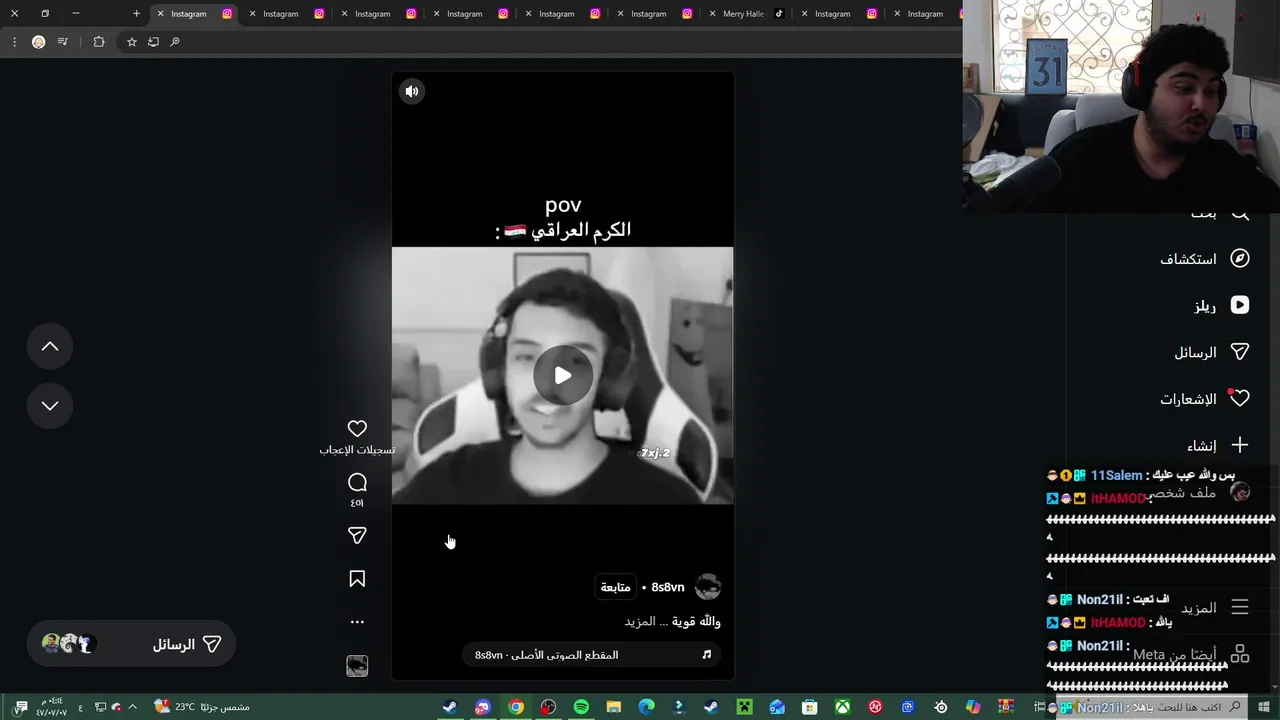Viewport: 1280px width, 720px height.
Task: Open Minecraft from the taskbar
Action: point(744,707)
